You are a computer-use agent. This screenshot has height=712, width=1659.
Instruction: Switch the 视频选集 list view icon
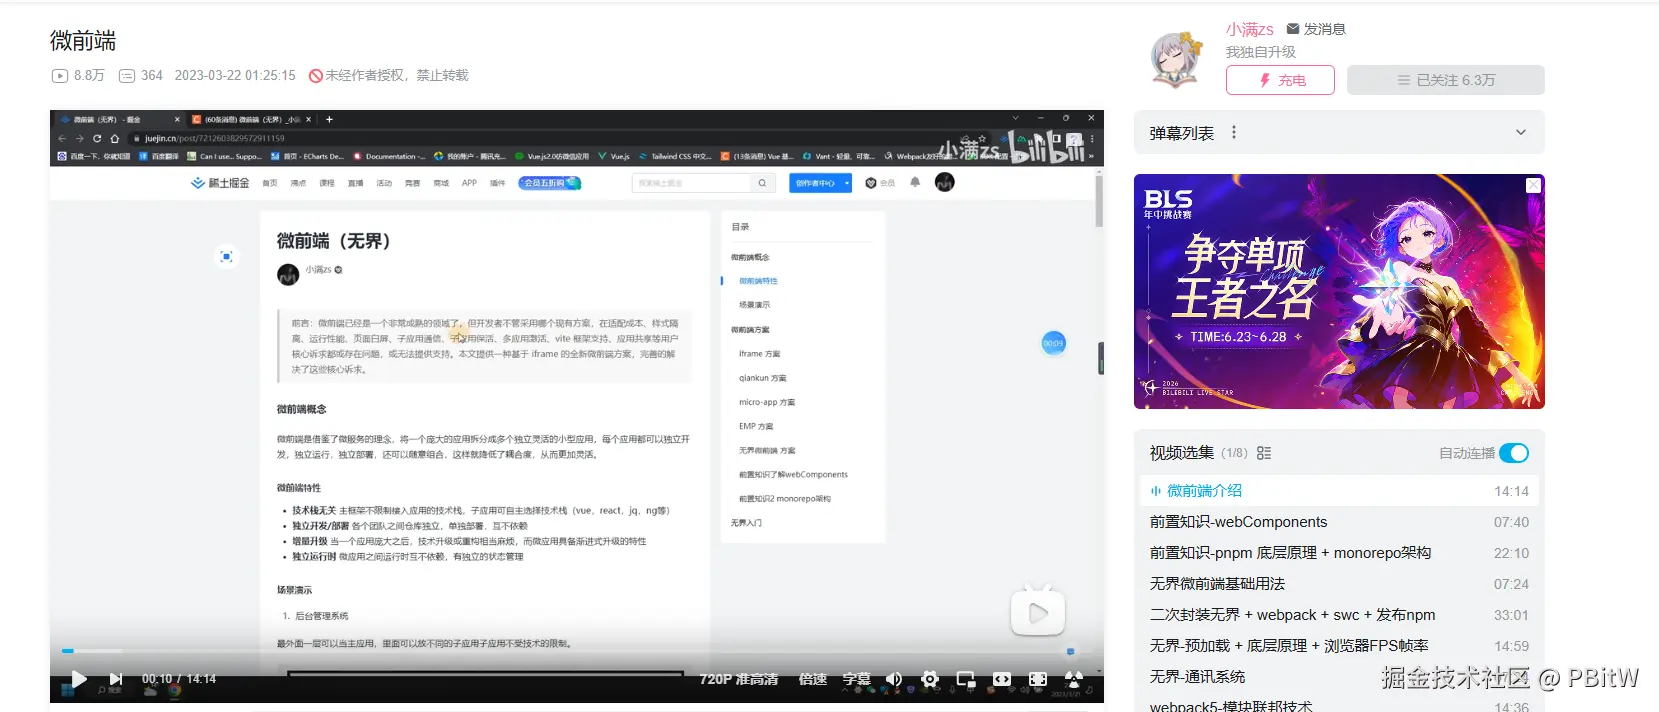coord(1264,453)
